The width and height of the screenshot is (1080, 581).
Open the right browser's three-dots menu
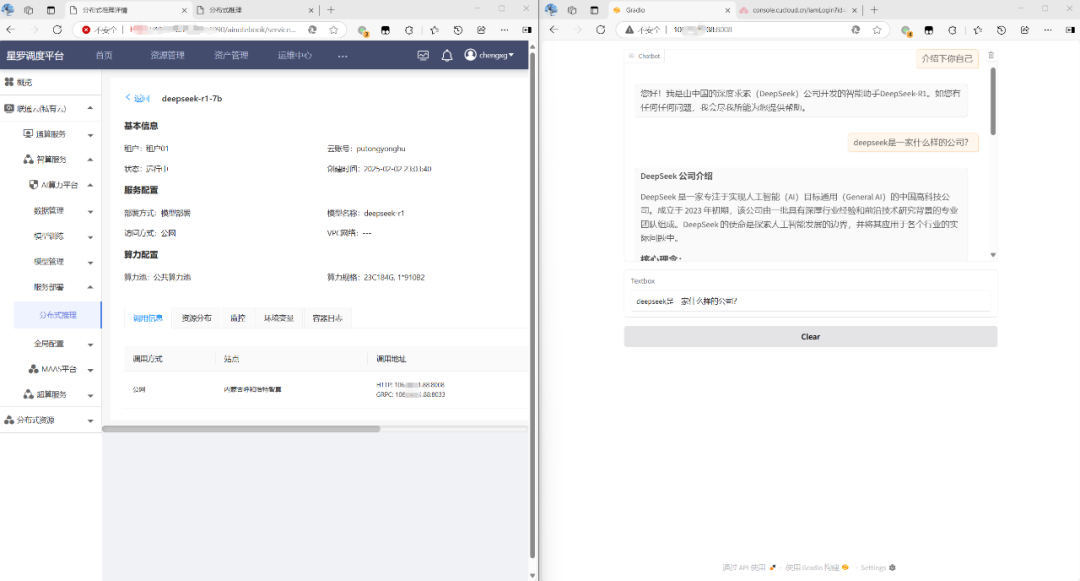[x=1048, y=30]
